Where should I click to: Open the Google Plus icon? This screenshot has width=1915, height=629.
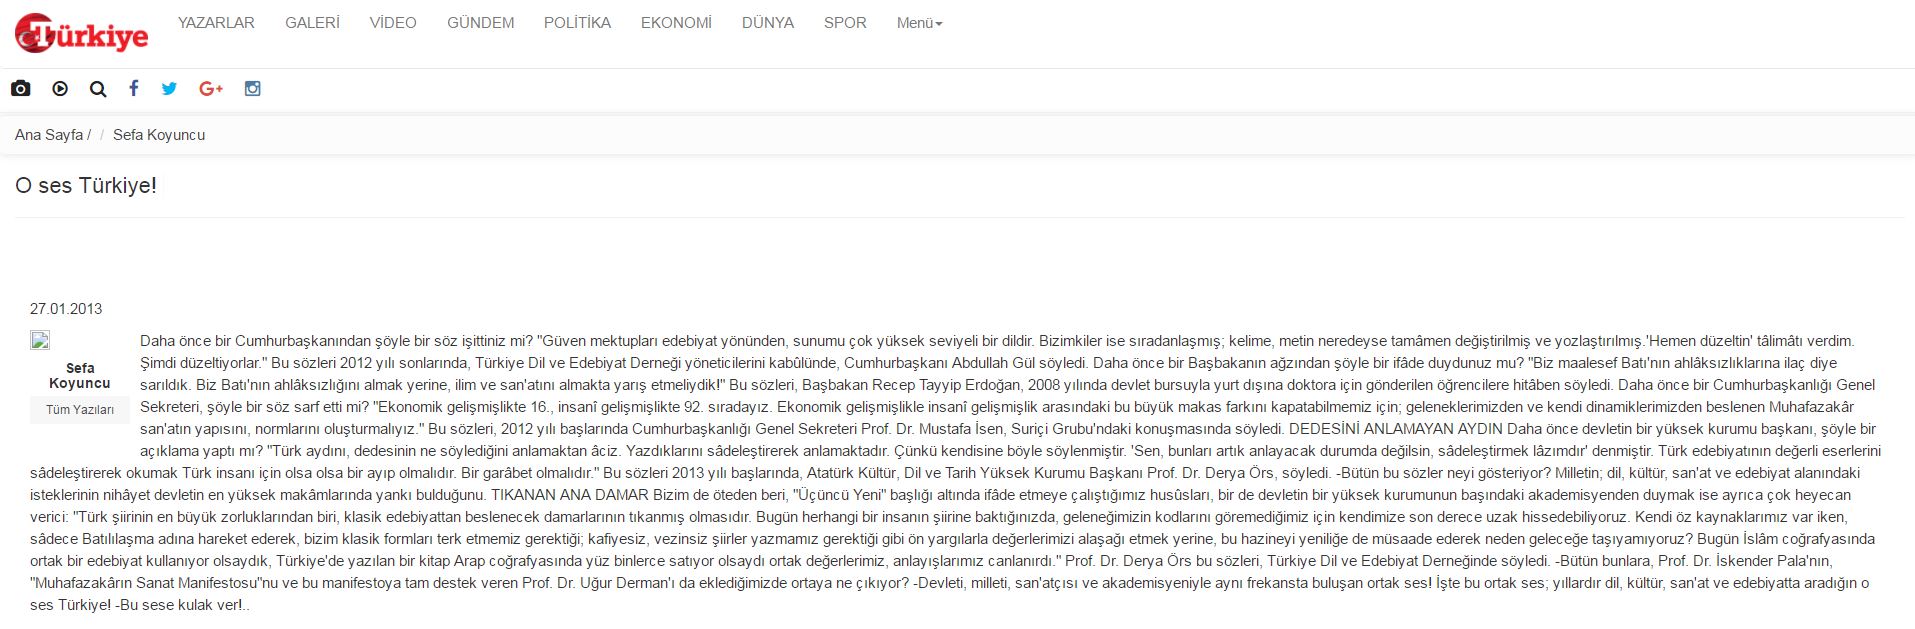[211, 89]
